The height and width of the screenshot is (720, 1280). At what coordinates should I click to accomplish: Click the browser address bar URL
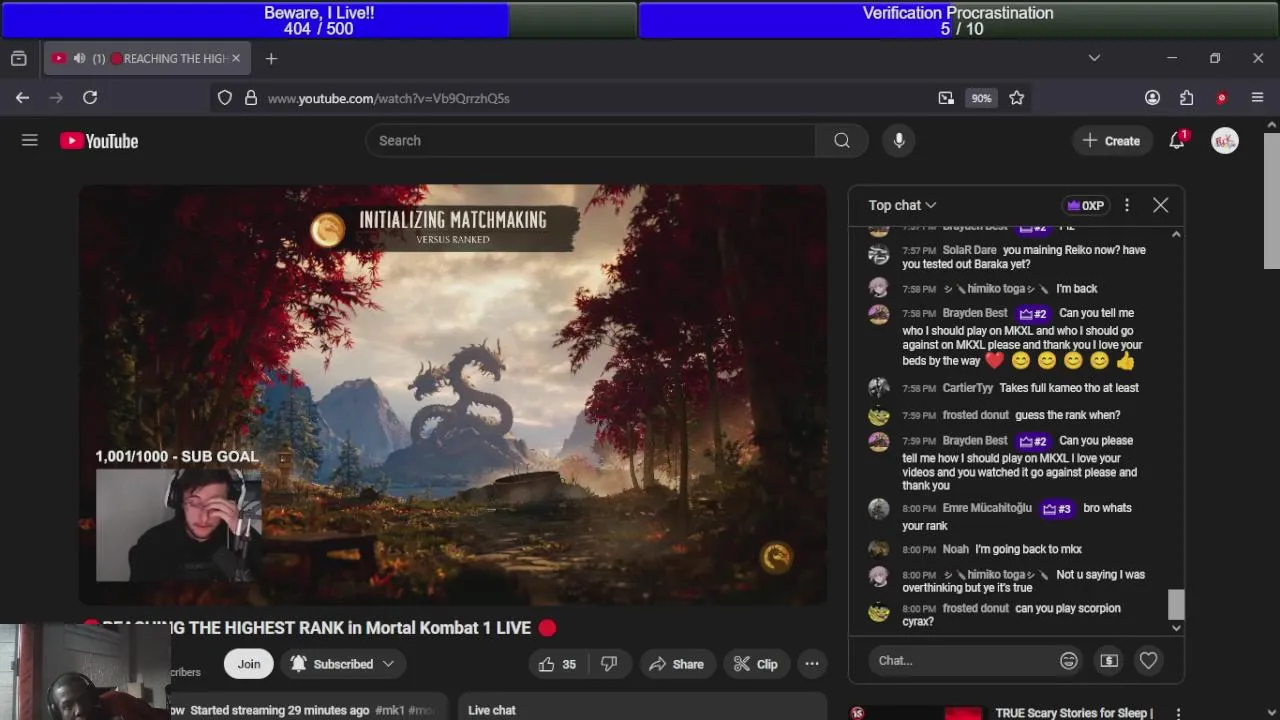(389, 98)
